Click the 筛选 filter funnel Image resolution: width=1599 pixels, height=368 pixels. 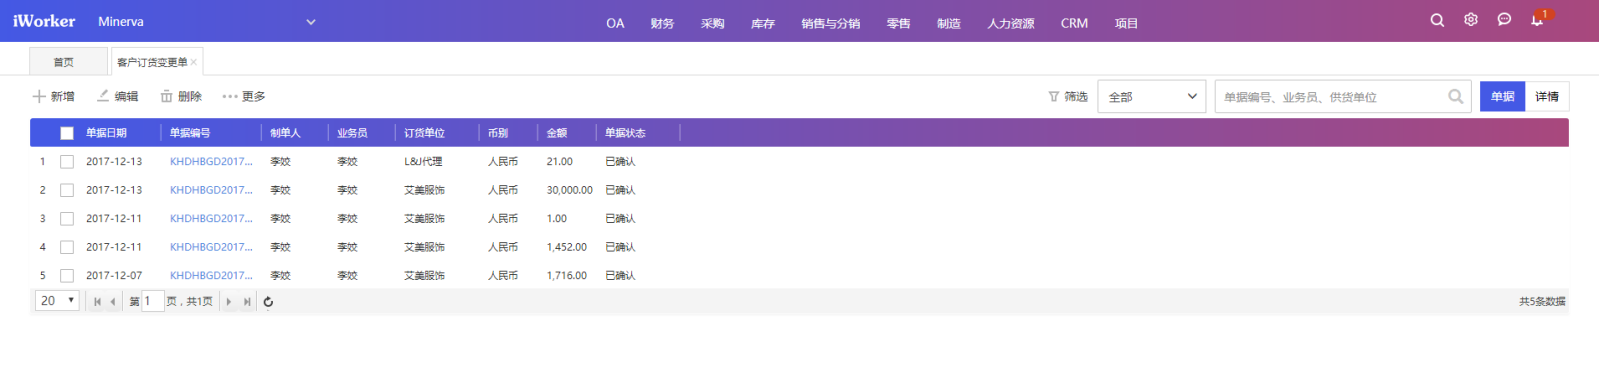(1068, 97)
